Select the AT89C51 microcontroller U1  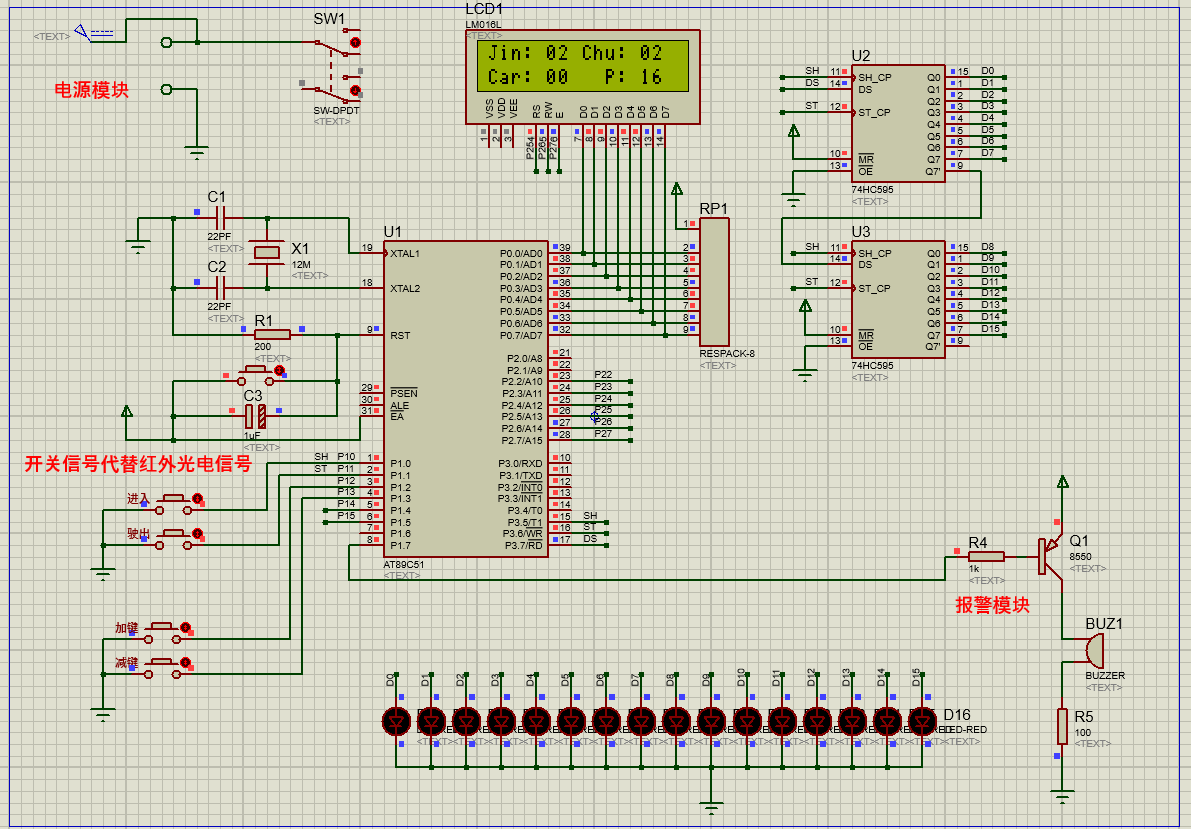click(x=466, y=399)
